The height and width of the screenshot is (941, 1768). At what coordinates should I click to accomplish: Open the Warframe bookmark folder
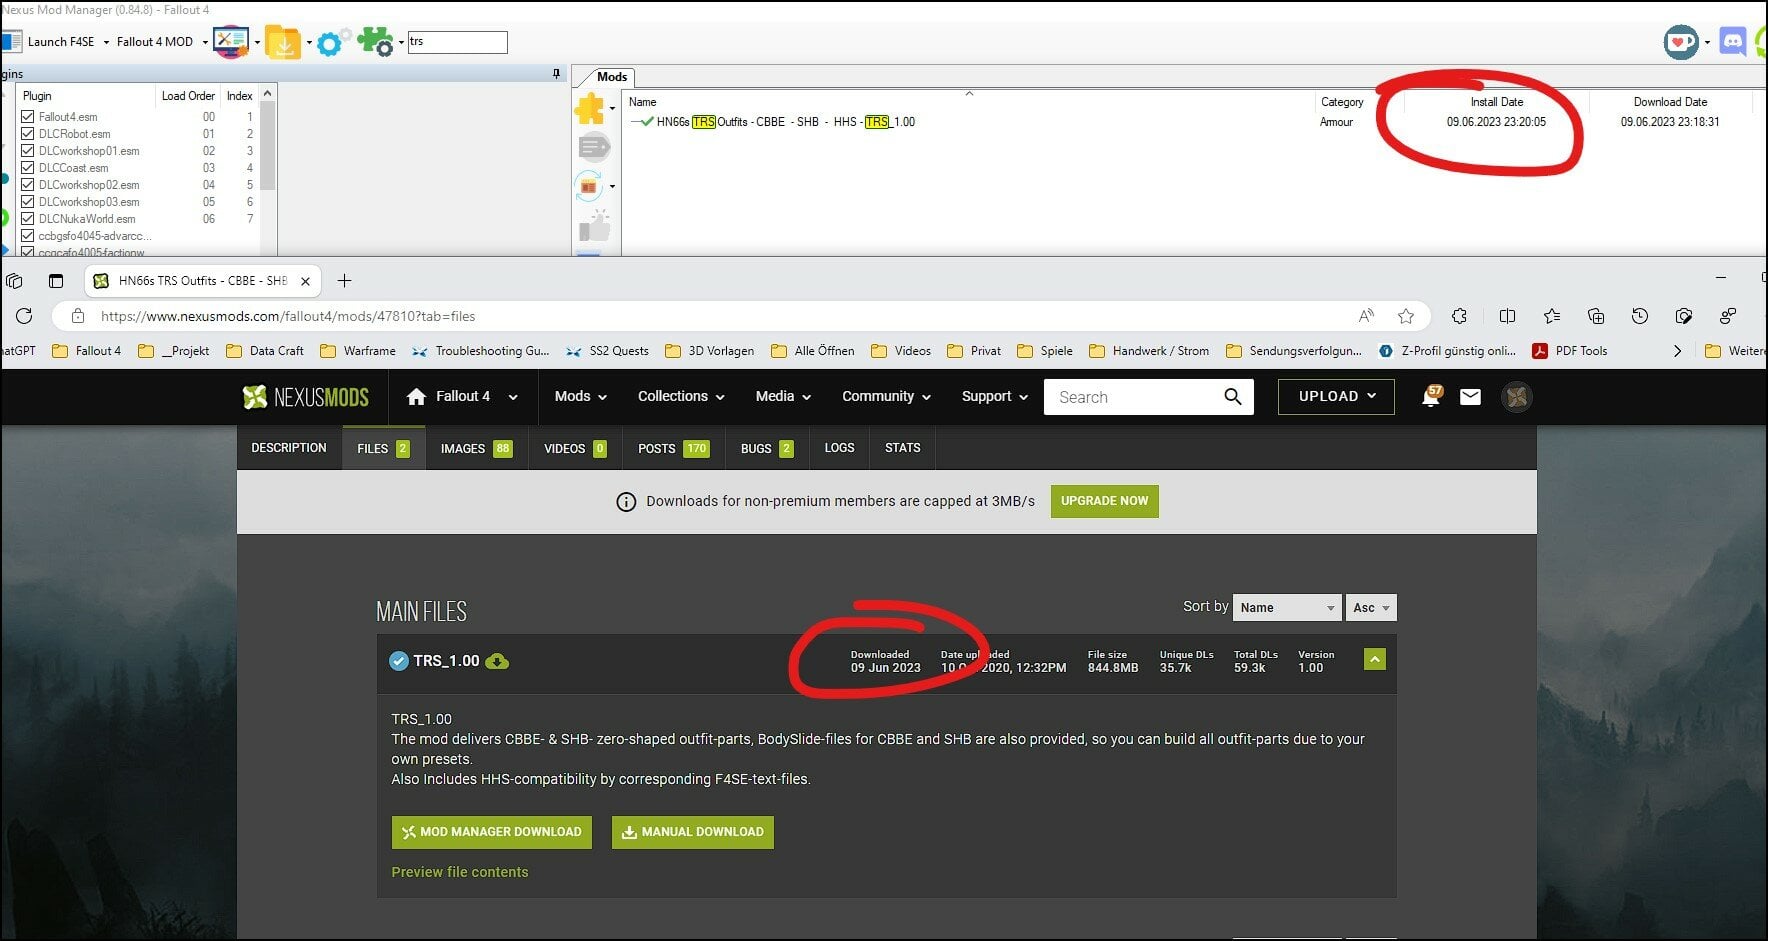click(358, 351)
